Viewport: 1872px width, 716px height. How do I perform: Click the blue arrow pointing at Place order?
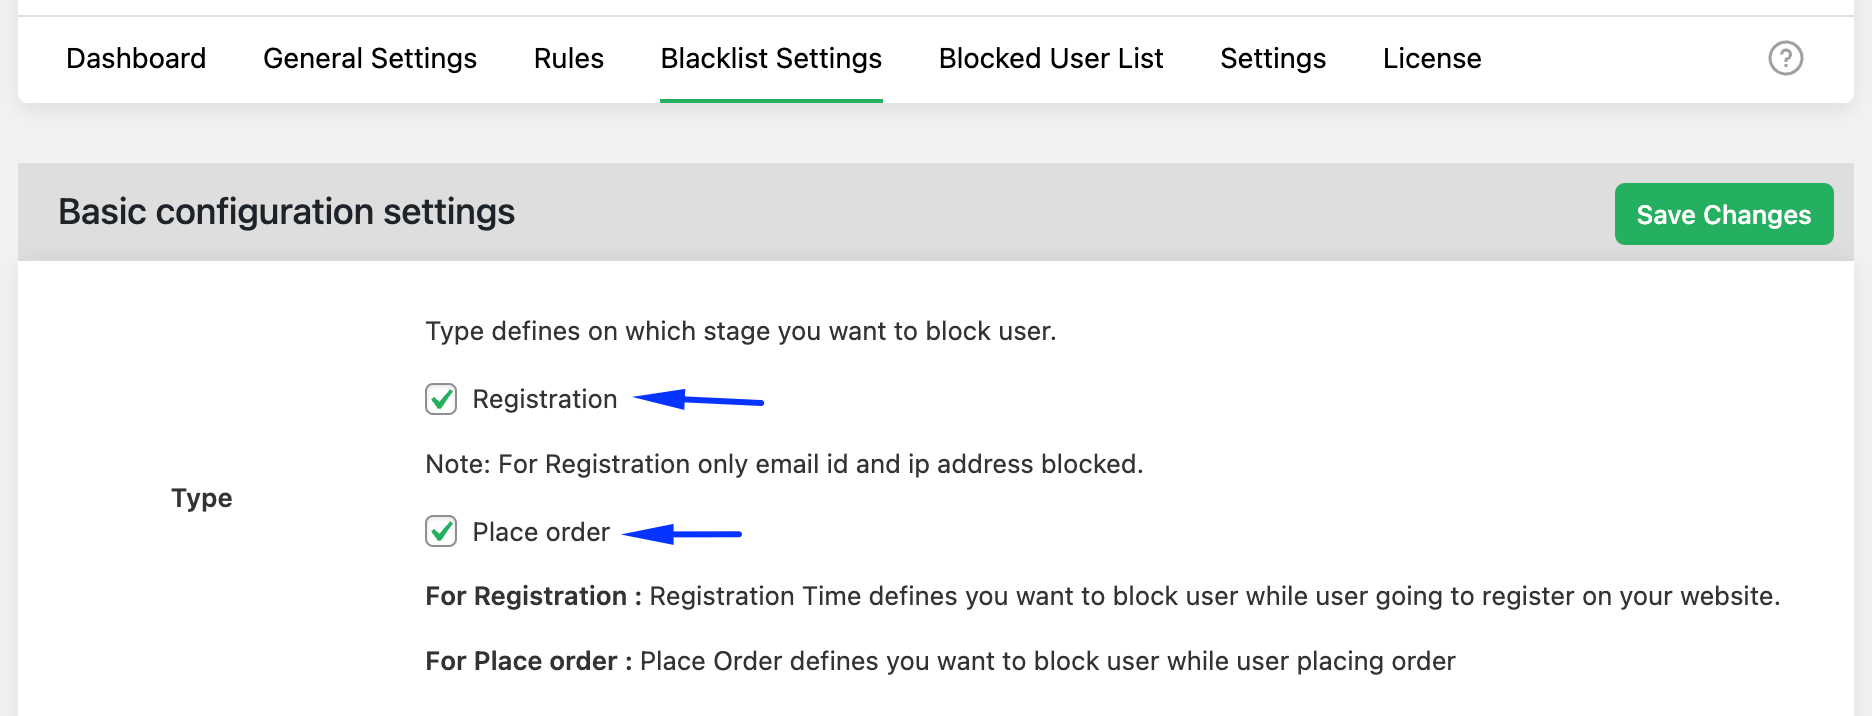682,534
